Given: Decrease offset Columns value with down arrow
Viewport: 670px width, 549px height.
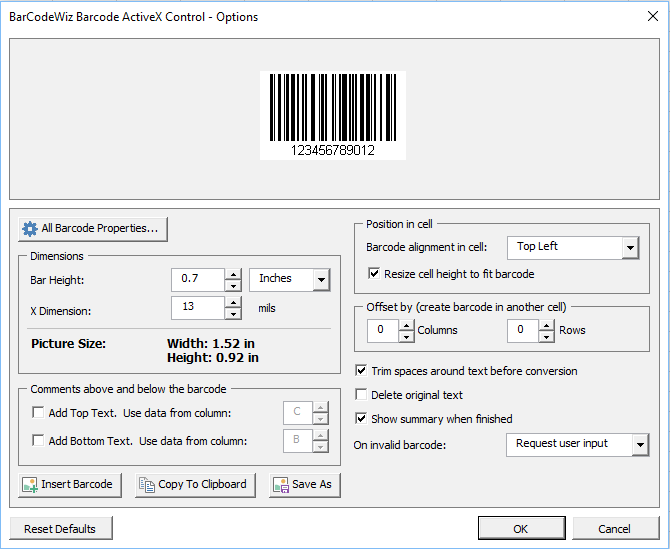Looking at the screenshot, I should coord(406,337).
